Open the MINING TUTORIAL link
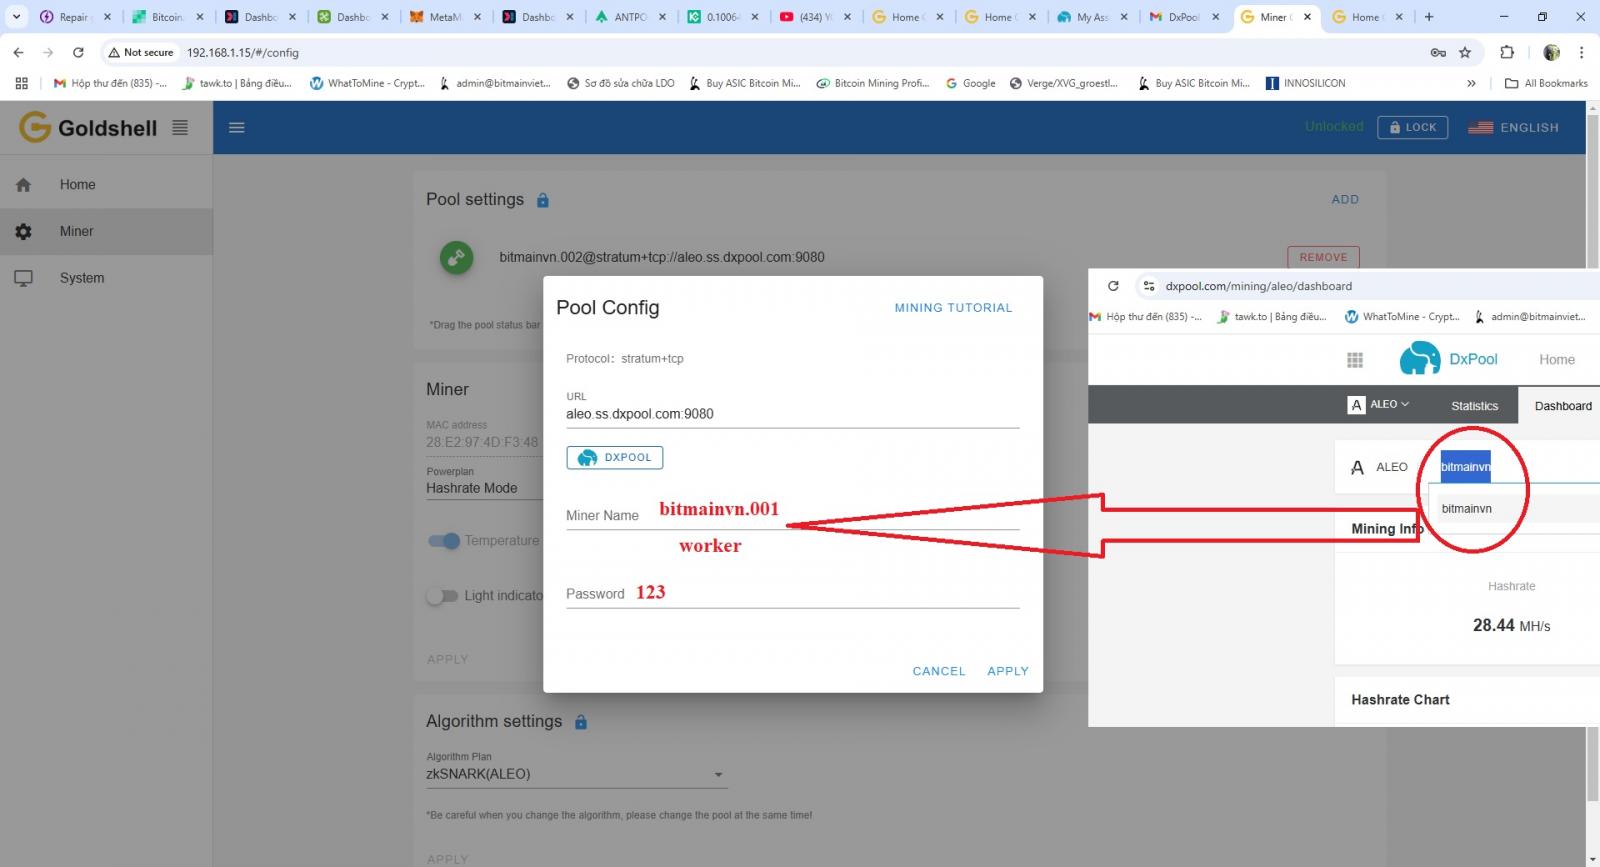 [x=953, y=308]
